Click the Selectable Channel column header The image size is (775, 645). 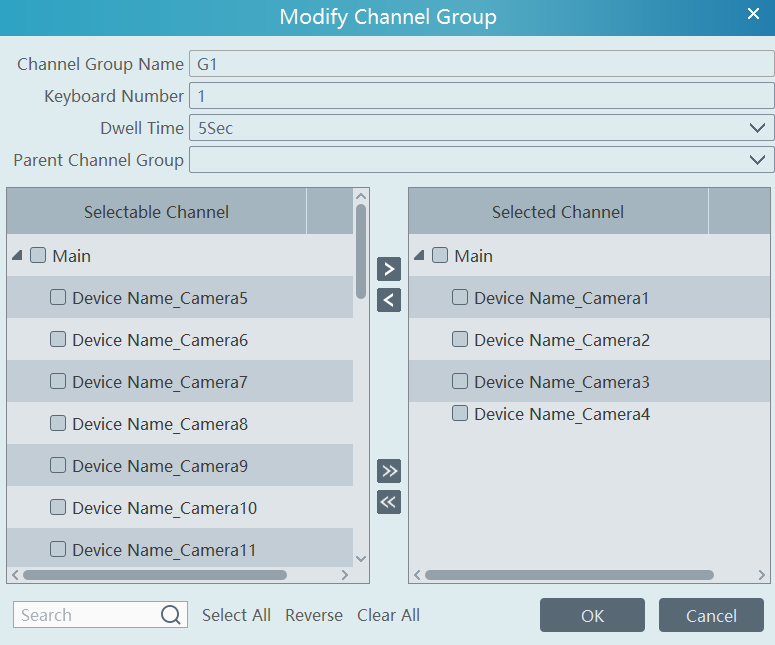(156, 212)
